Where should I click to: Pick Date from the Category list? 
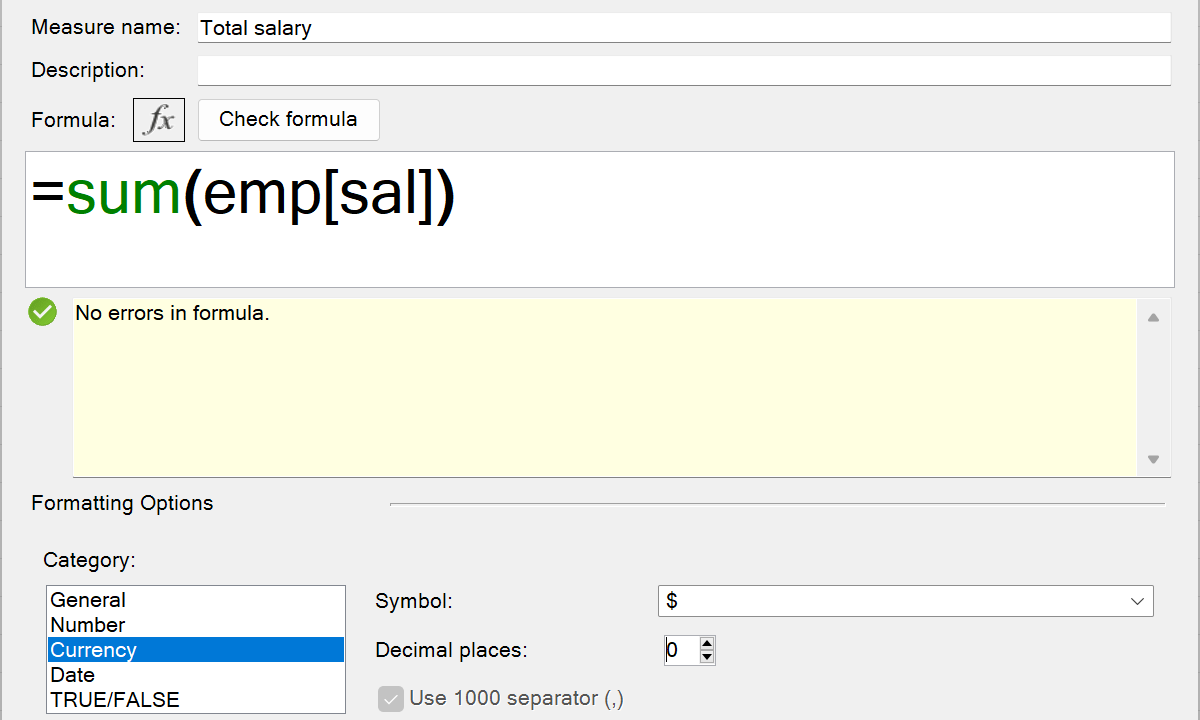pyautogui.click(x=72, y=675)
